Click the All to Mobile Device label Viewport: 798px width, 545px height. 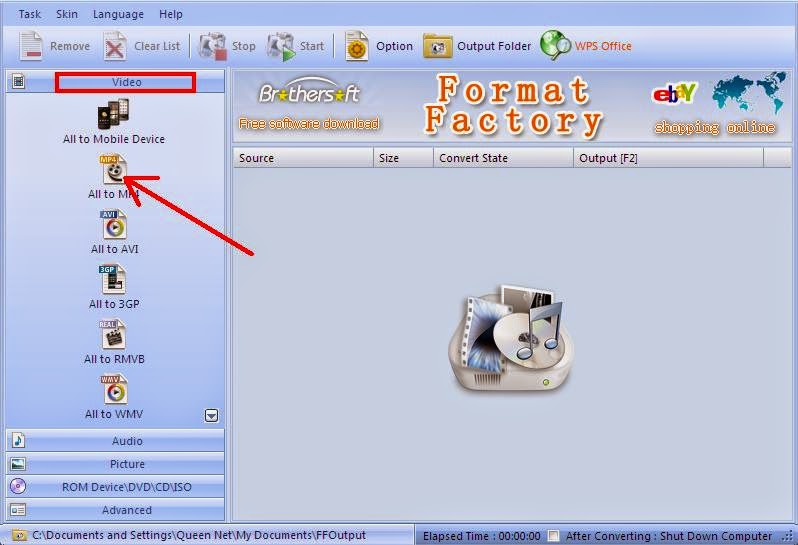114,139
